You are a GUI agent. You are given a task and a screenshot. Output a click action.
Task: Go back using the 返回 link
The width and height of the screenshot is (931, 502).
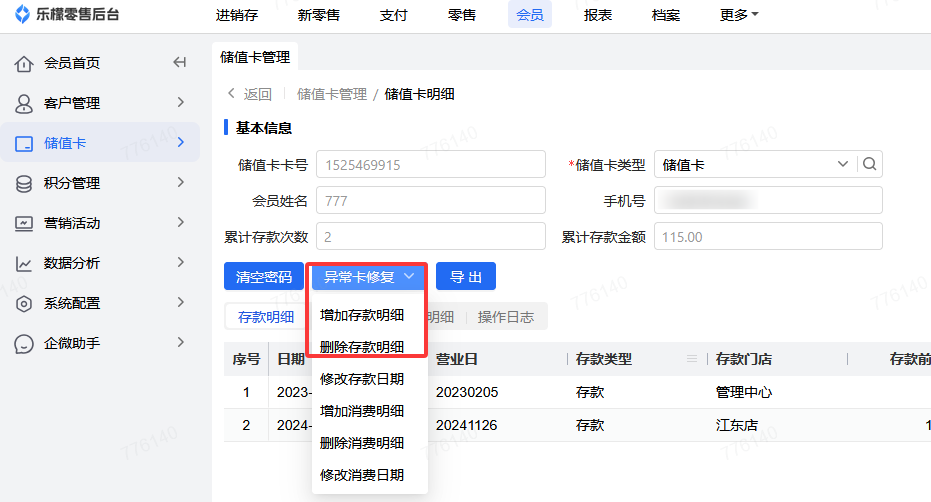pos(249,94)
